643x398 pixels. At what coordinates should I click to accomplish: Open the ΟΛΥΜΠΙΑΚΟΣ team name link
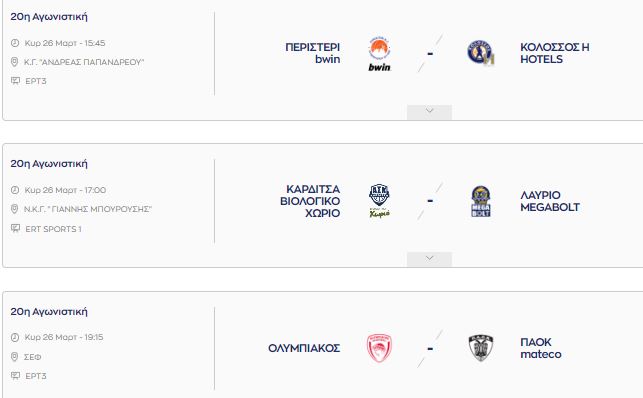pos(304,348)
